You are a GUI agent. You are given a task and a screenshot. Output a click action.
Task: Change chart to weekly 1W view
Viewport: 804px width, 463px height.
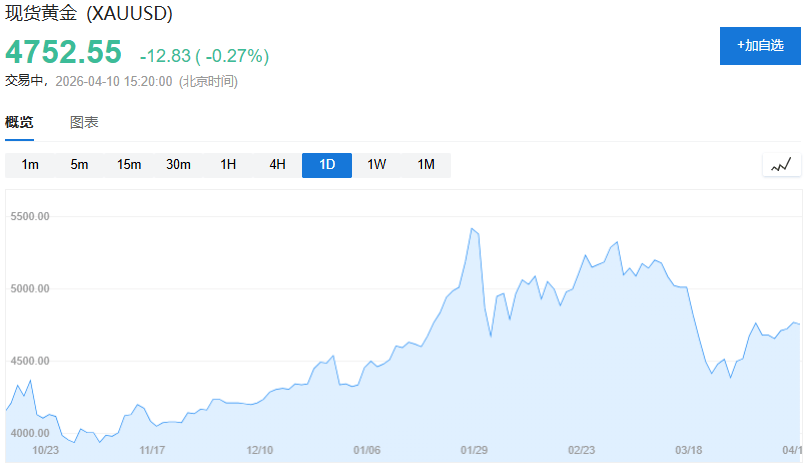point(376,165)
